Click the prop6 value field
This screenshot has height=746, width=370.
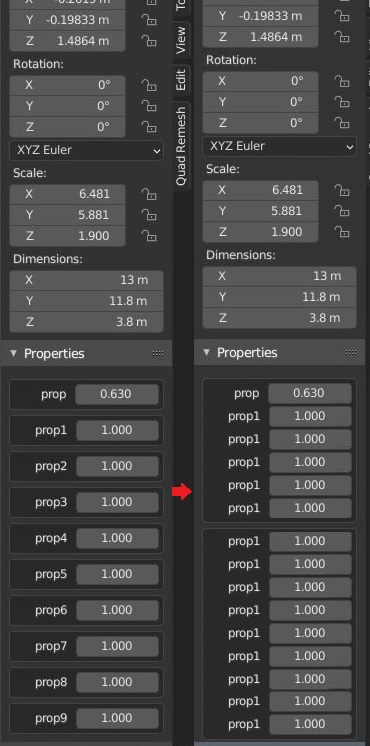[117, 610]
